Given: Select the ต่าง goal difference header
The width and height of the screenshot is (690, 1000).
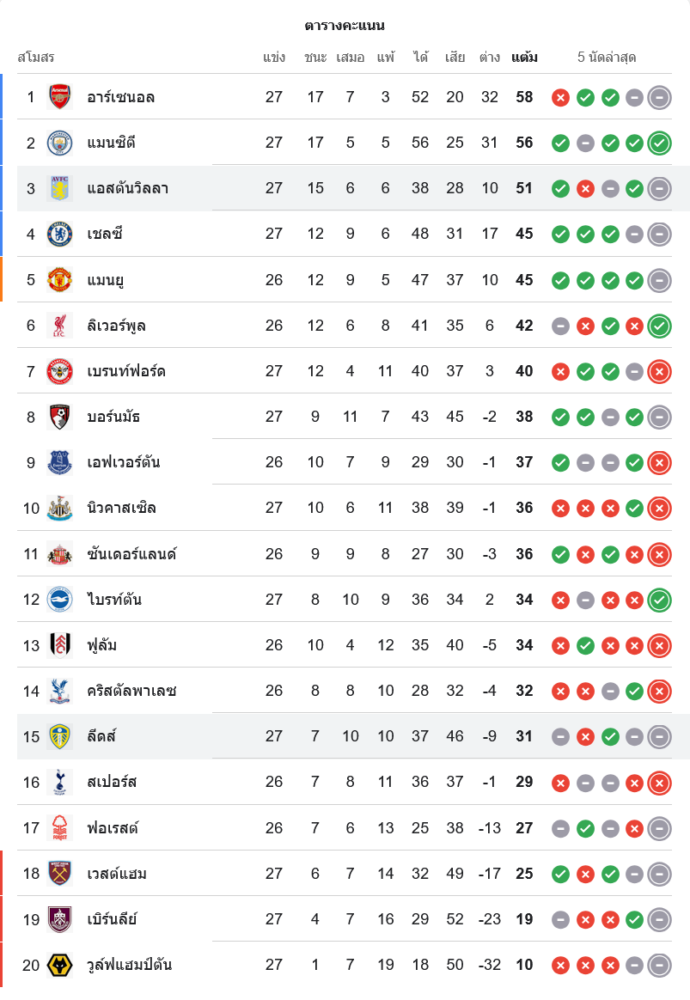Looking at the screenshot, I should [x=489, y=57].
